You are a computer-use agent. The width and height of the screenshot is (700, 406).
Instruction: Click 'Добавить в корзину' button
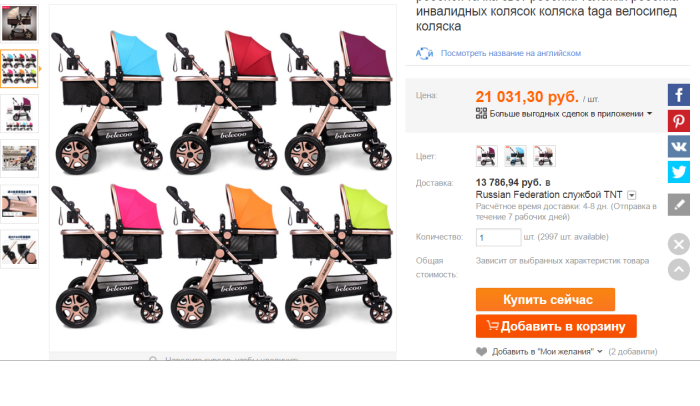pos(556,326)
